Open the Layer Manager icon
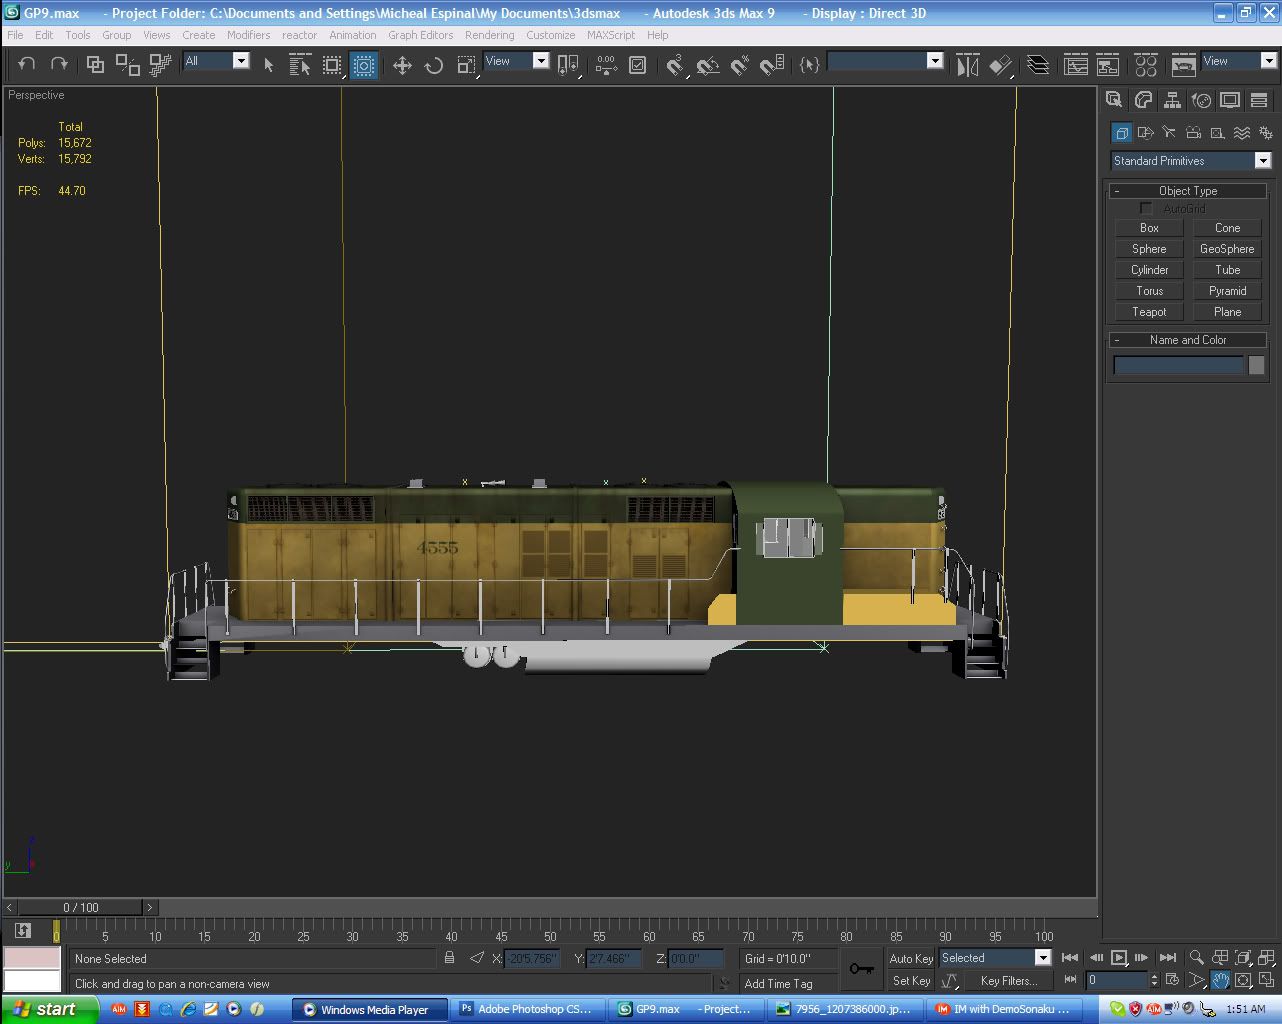This screenshot has width=1282, height=1024. 1038,64
